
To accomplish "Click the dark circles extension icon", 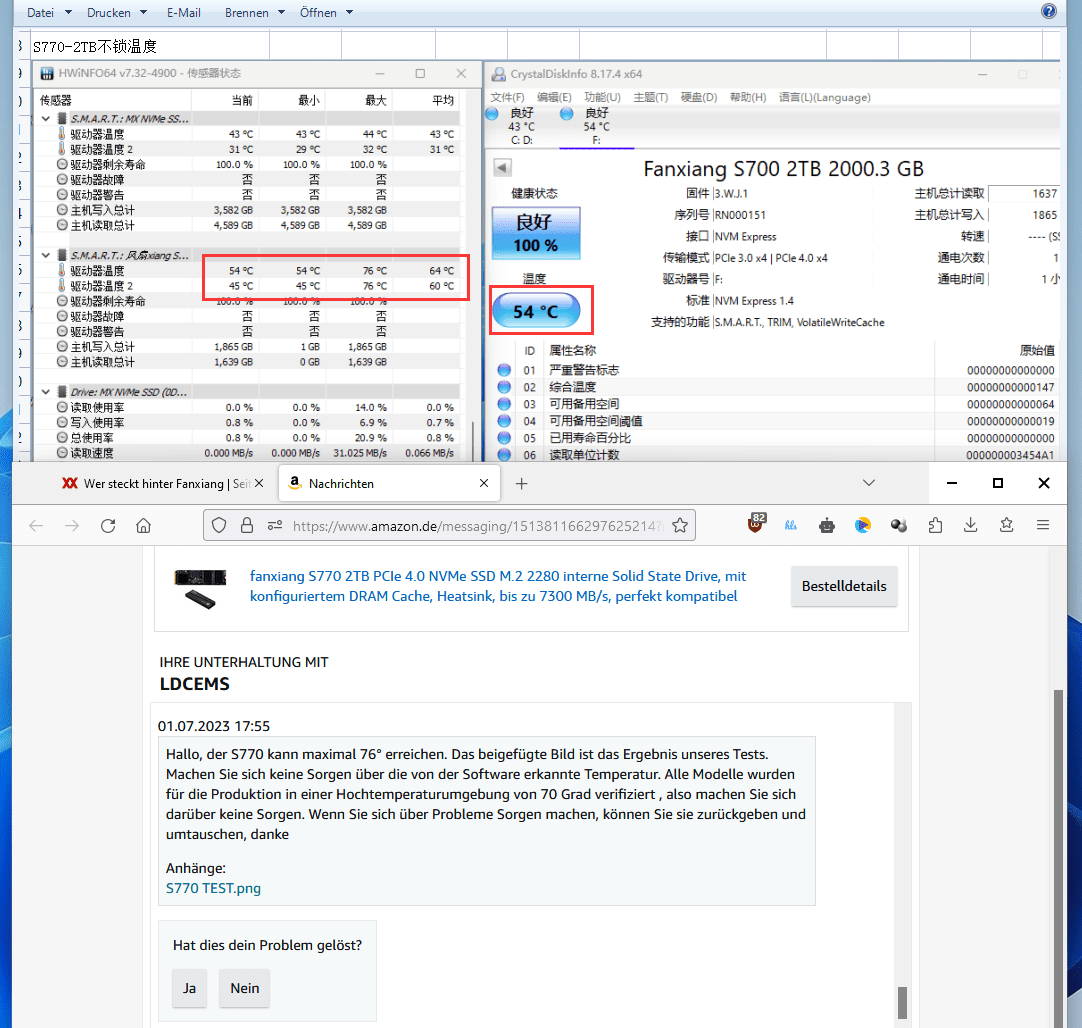I will (898, 526).
